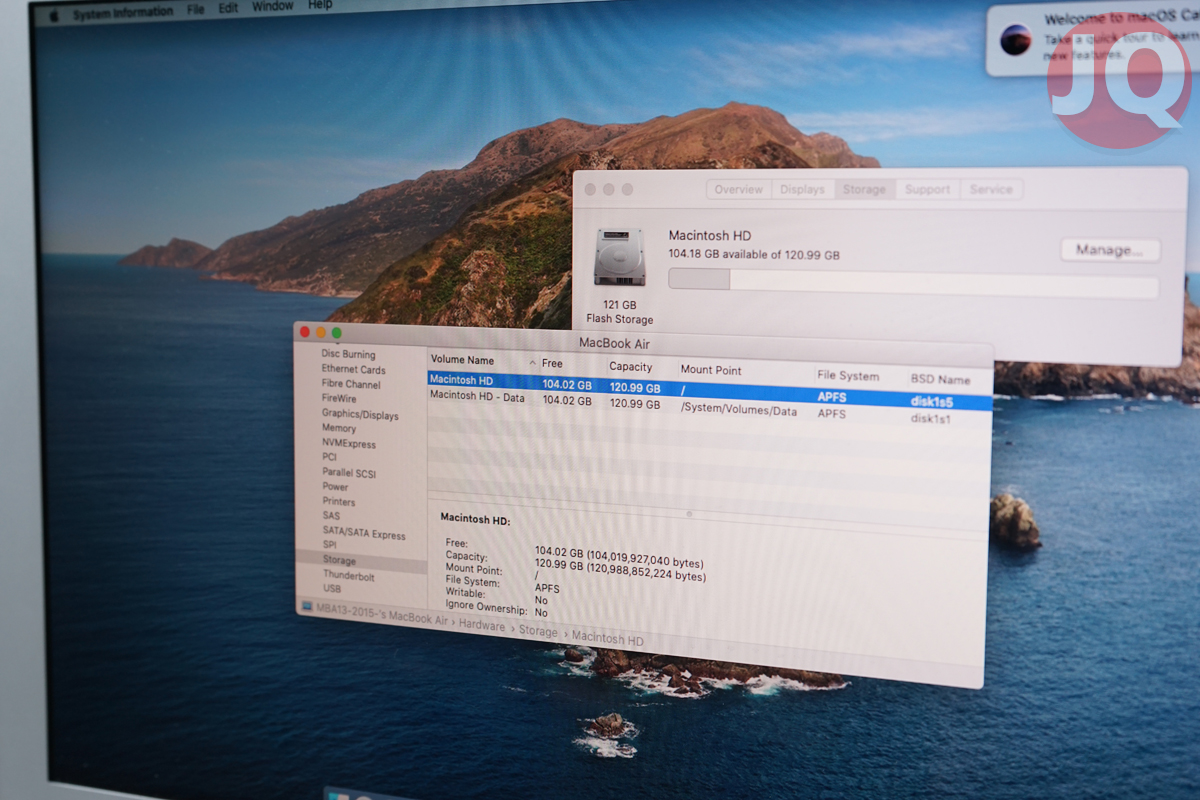Select USB in the sidebar
Image resolution: width=1200 pixels, height=800 pixels.
coord(332,589)
